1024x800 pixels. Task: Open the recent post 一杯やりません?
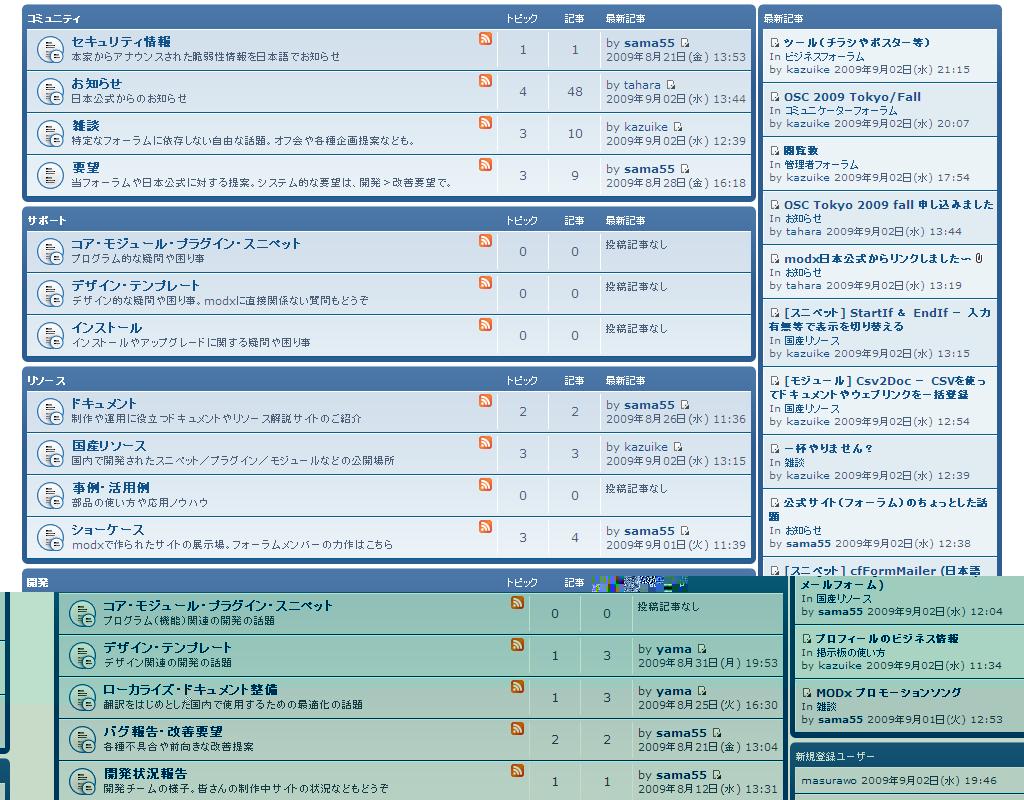point(829,449)
